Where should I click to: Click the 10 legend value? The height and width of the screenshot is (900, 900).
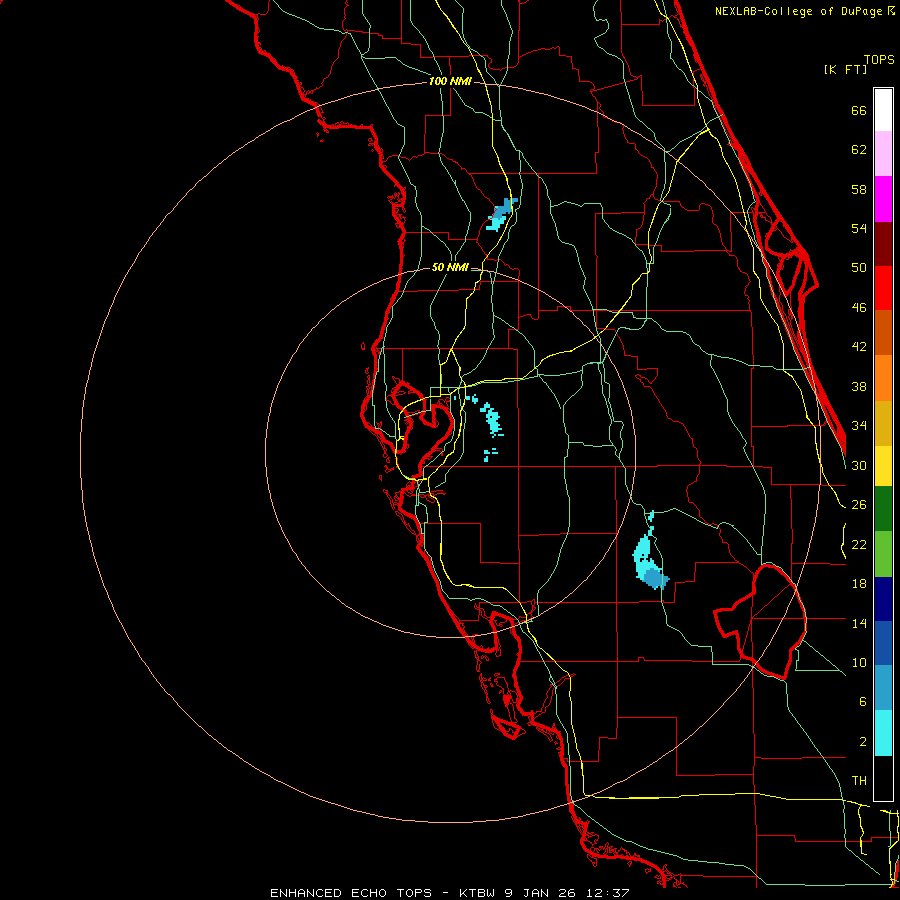(859, 663)
